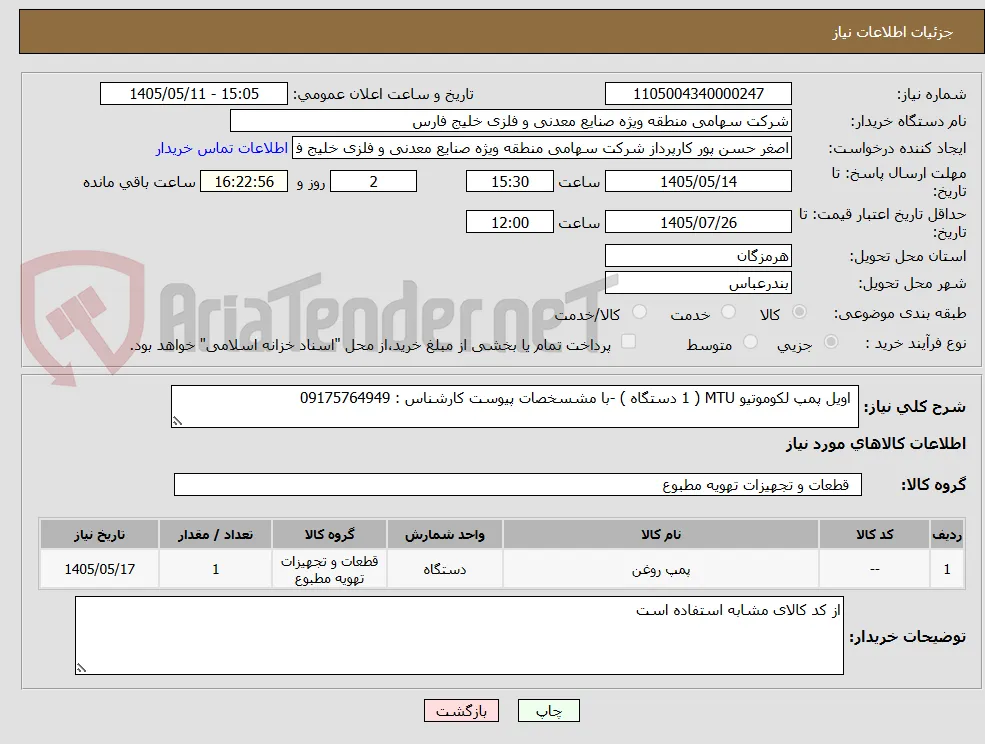
Task: Toggle the treasury documents payment checkbox
Action: 628,342
